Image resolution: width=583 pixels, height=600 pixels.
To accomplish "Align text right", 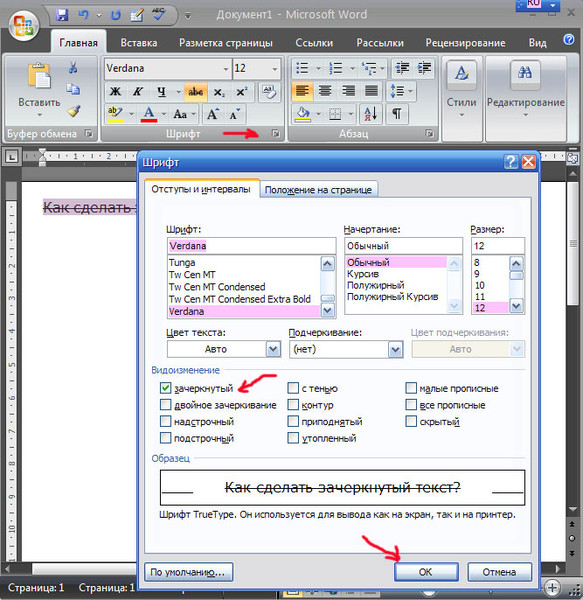I will pos(348,91).
